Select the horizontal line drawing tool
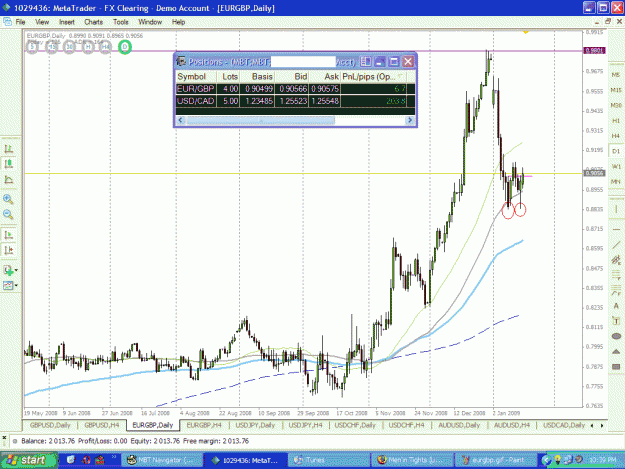Screen dimensions: 625x469 pos(616,230)
